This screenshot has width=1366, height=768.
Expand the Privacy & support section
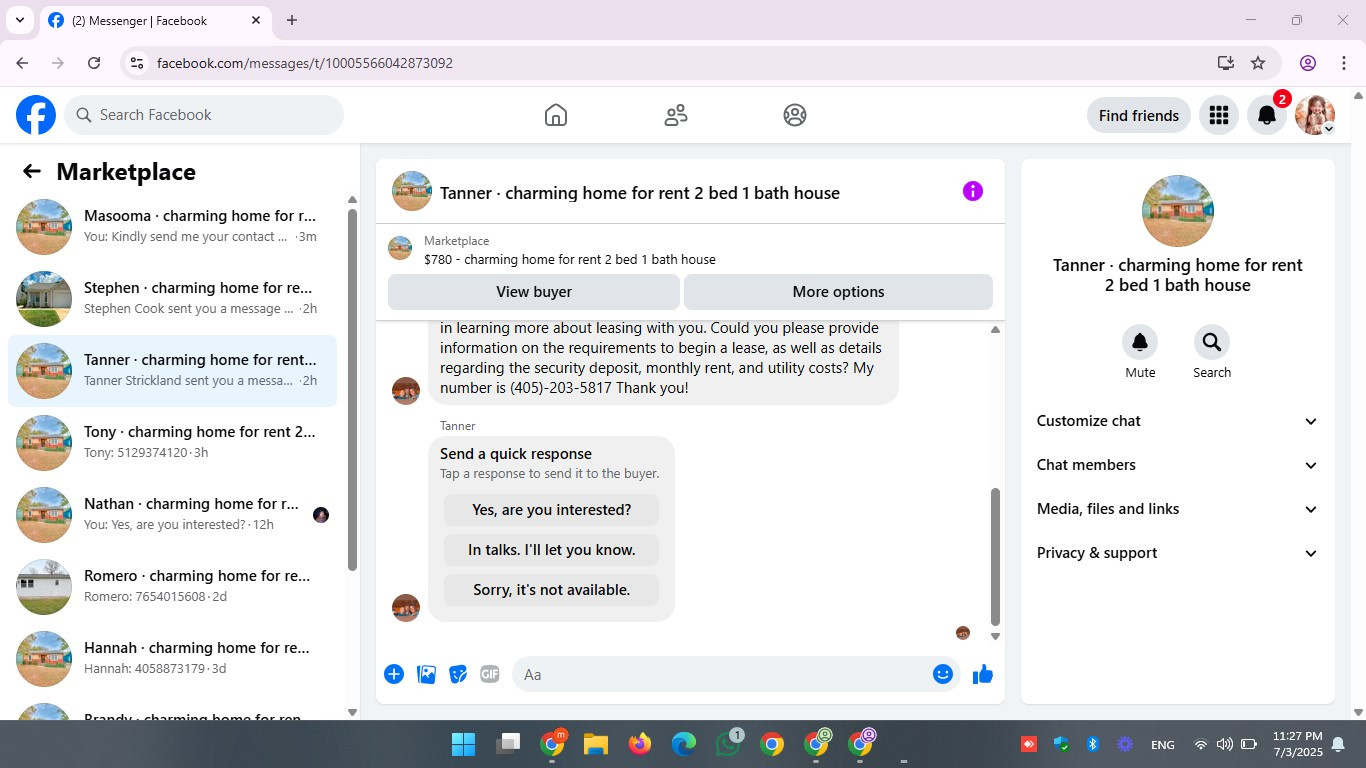(1178, 553)
